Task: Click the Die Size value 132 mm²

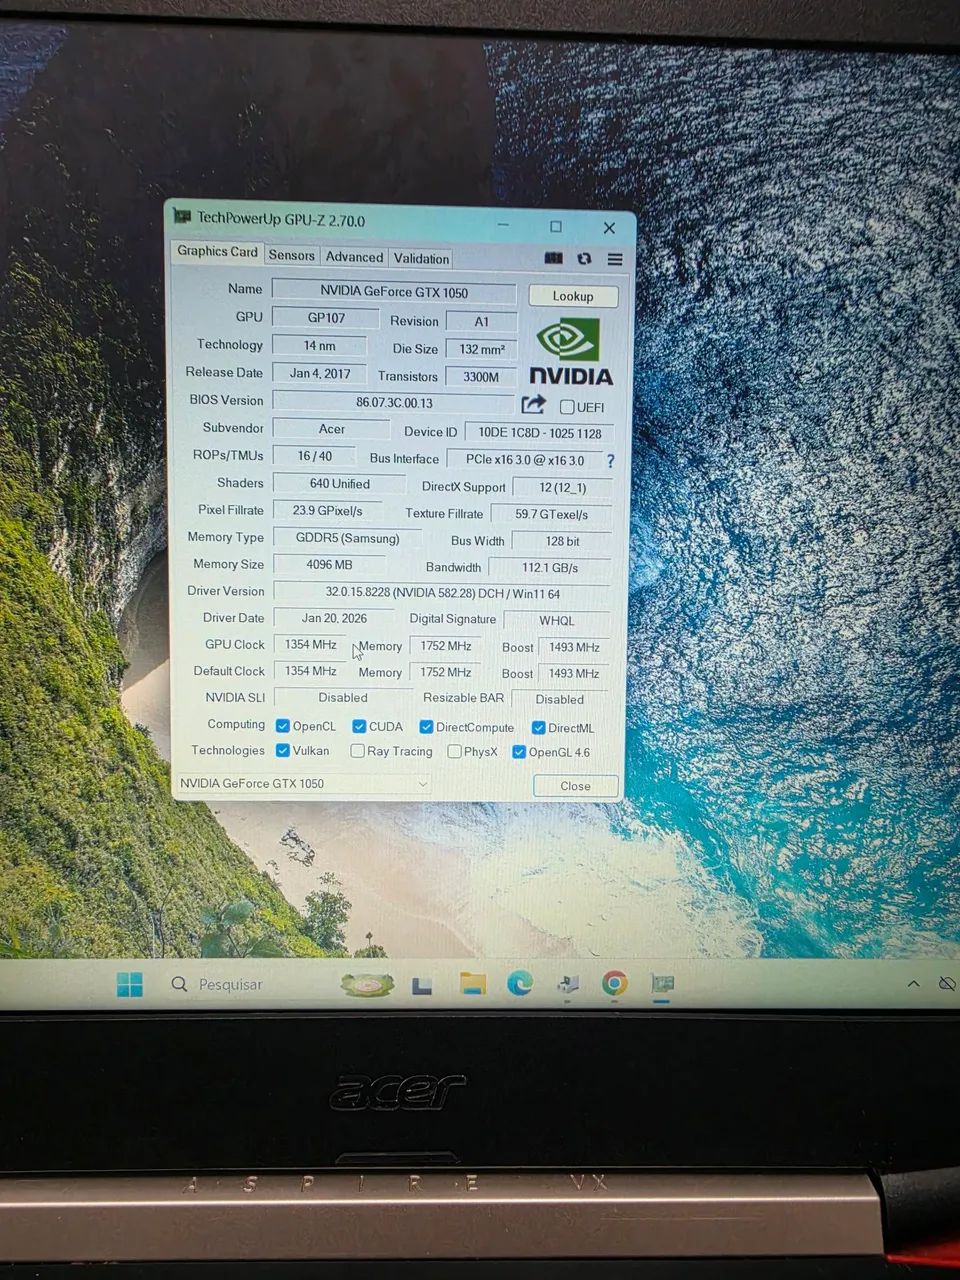Action: (x=481, y=349)
